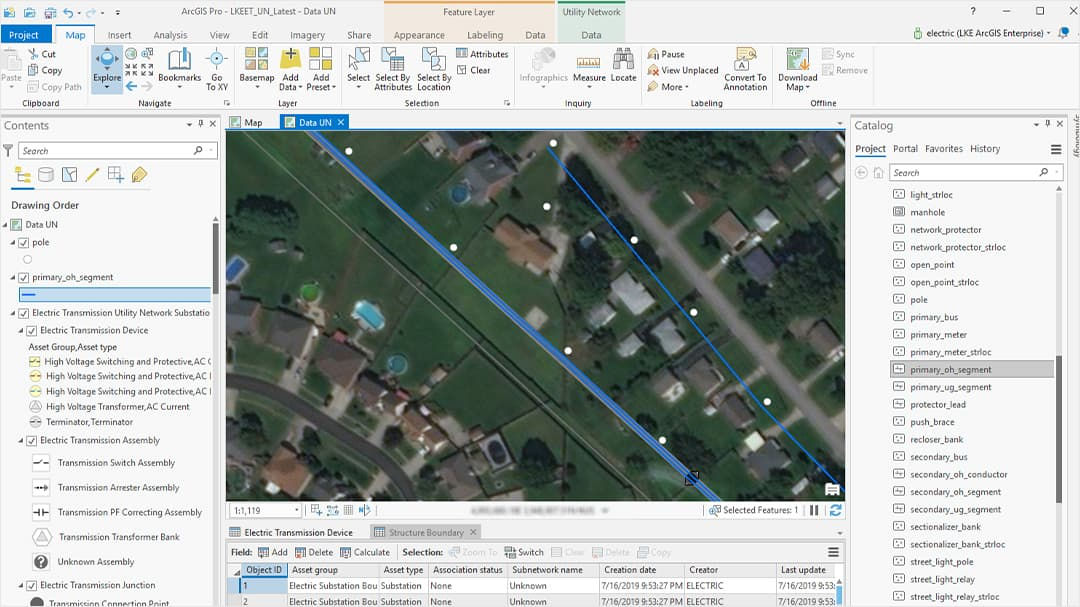Click the Select By Attributes tool
The height and width of the screenshot is (607, 1080).
click(x=392, y=70)
